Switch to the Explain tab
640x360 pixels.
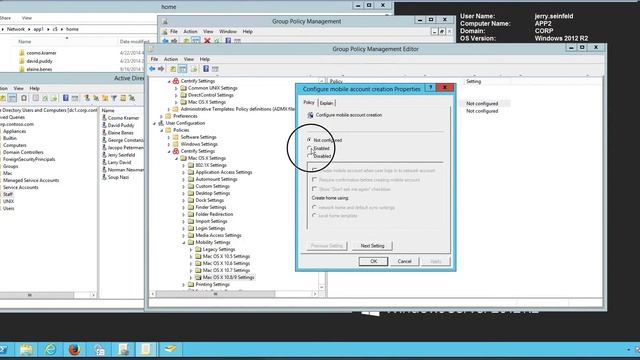[326, 103]
